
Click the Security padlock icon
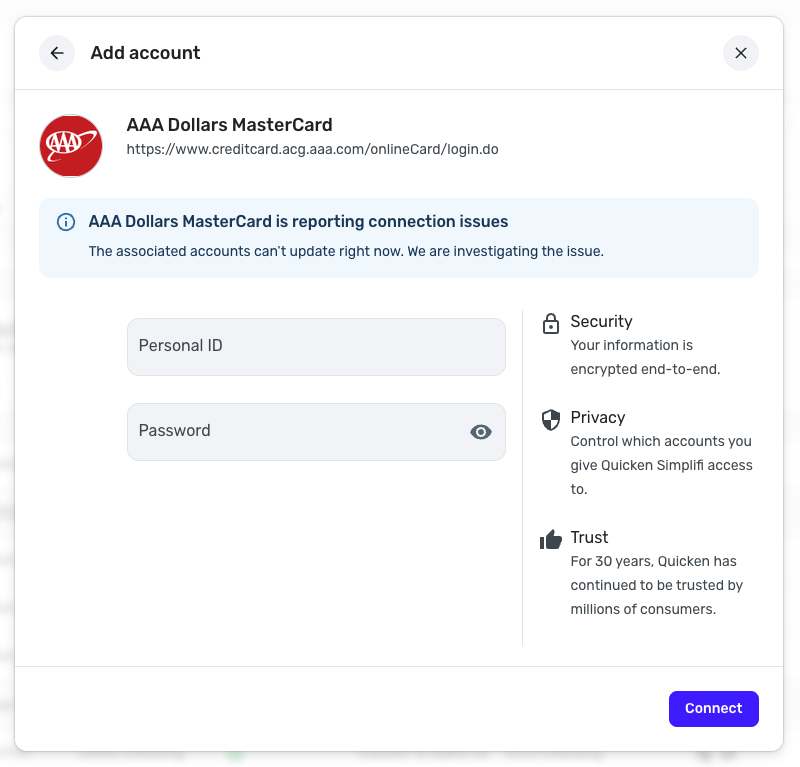[x=550, y=323]
